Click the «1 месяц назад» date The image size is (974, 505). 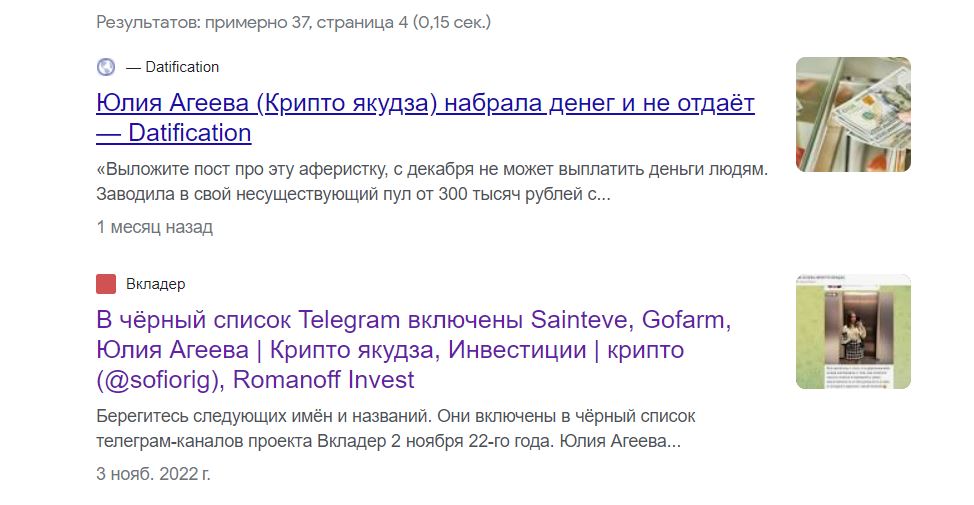pos(154,227)
